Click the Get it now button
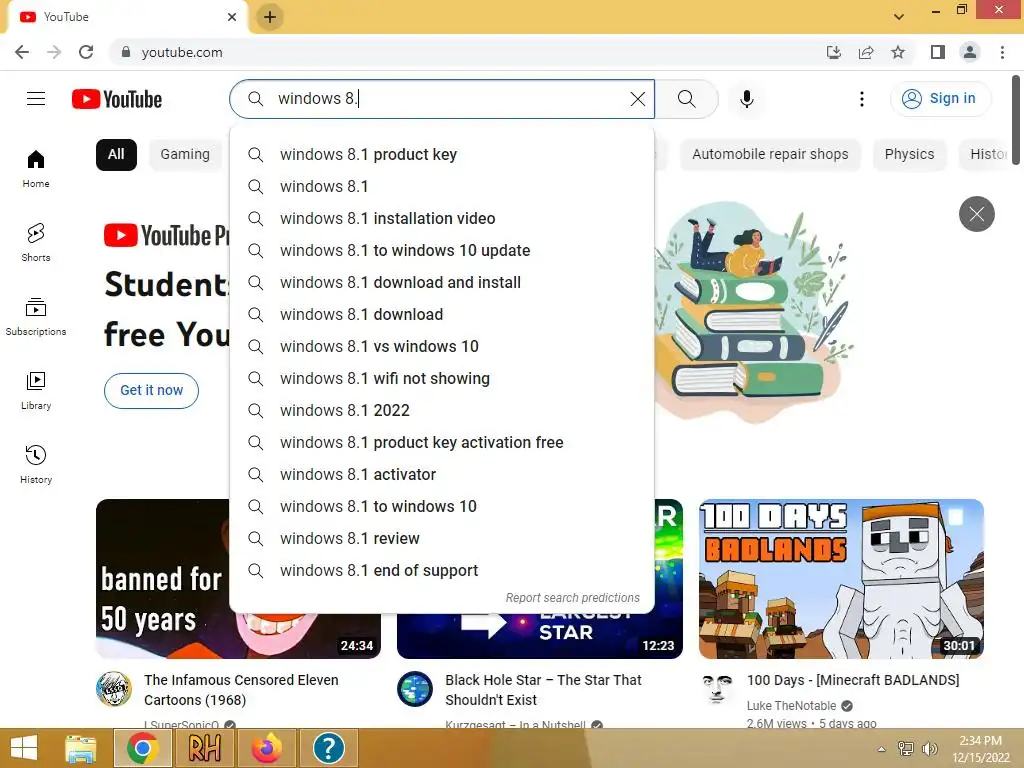The height and width of the screenshot is (768, 1024). tap(152, 391)
